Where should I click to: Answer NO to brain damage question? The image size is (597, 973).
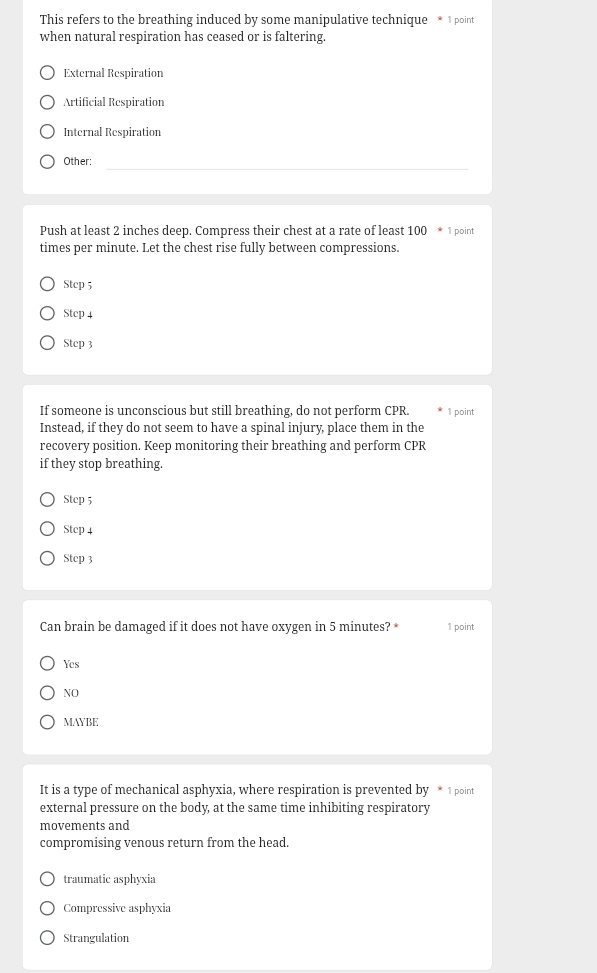tap(47, 693)
